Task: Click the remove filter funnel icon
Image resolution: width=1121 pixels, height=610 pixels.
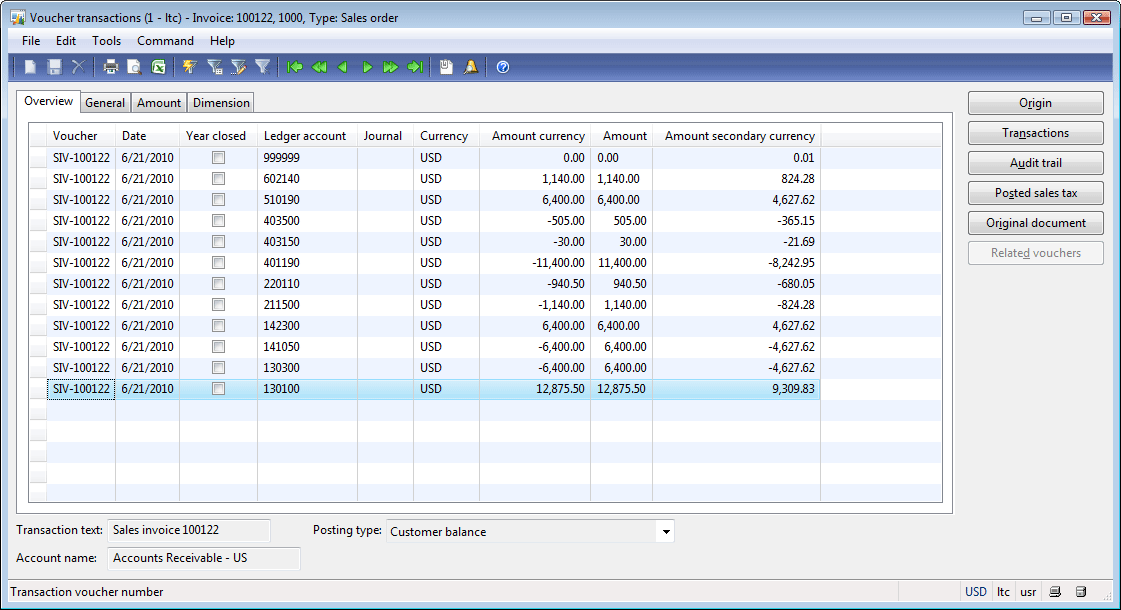Action: [x=262, y=67]
